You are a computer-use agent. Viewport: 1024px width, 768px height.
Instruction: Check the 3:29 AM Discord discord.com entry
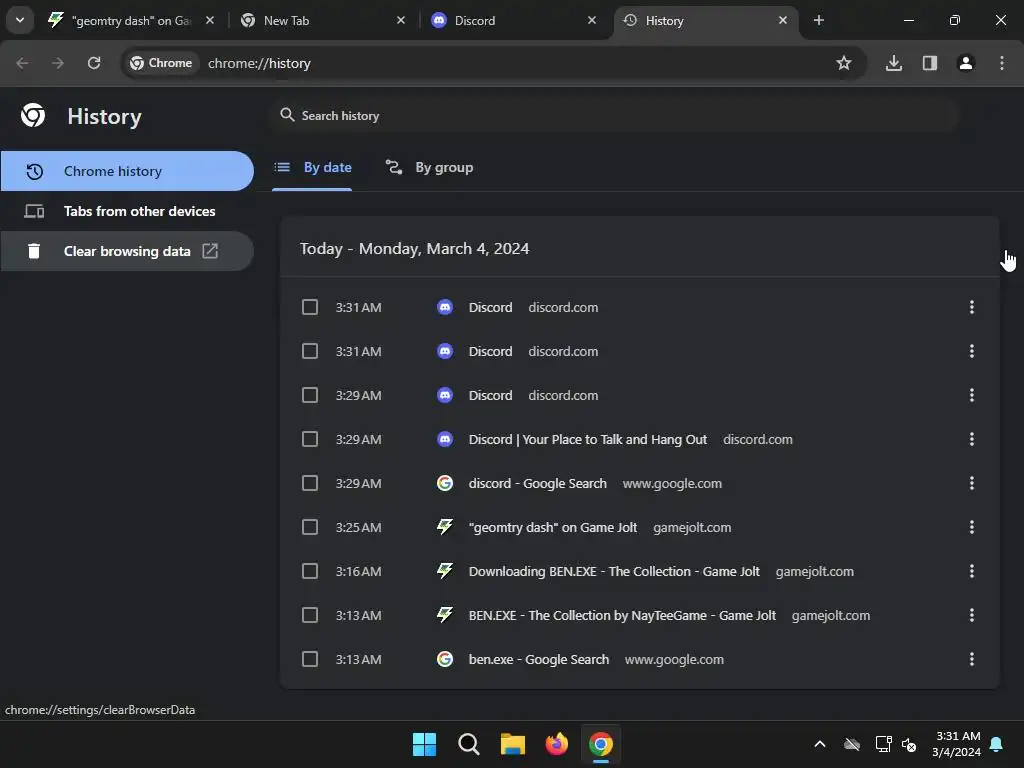click(310, 395)
